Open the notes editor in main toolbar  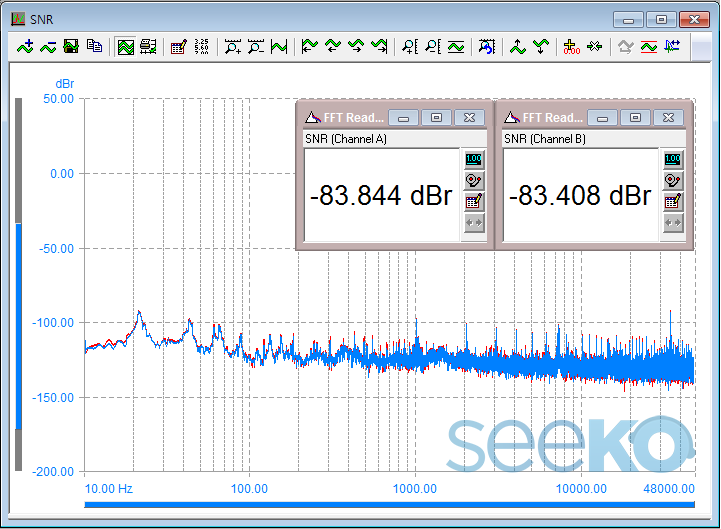tap(178, 46)
